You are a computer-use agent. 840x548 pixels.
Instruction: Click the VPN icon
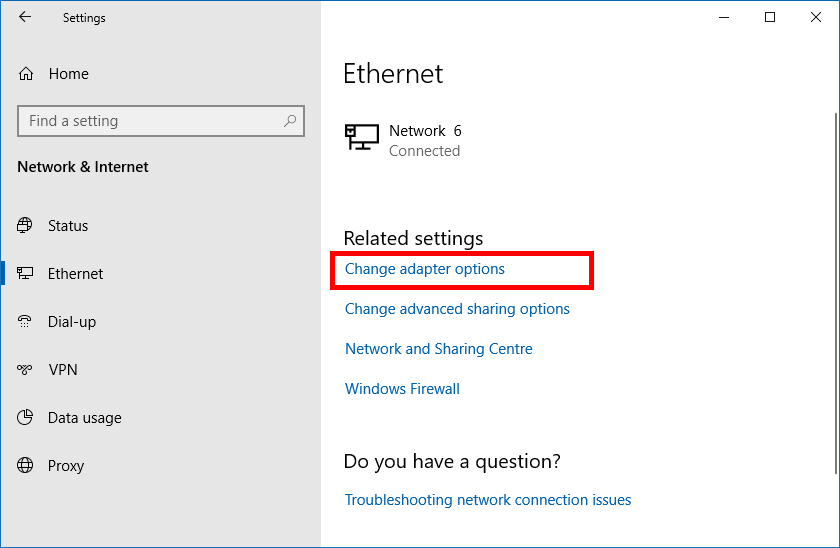[26, 370]
